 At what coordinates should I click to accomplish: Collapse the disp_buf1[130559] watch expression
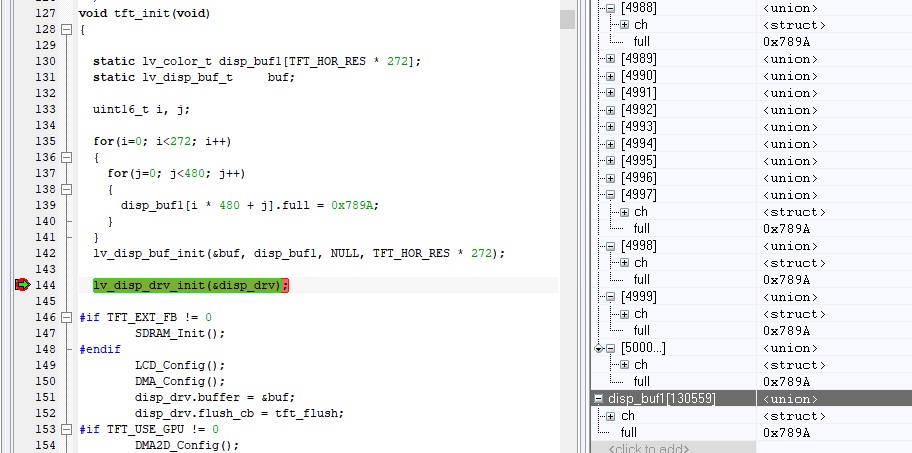(x=598, y=399)
